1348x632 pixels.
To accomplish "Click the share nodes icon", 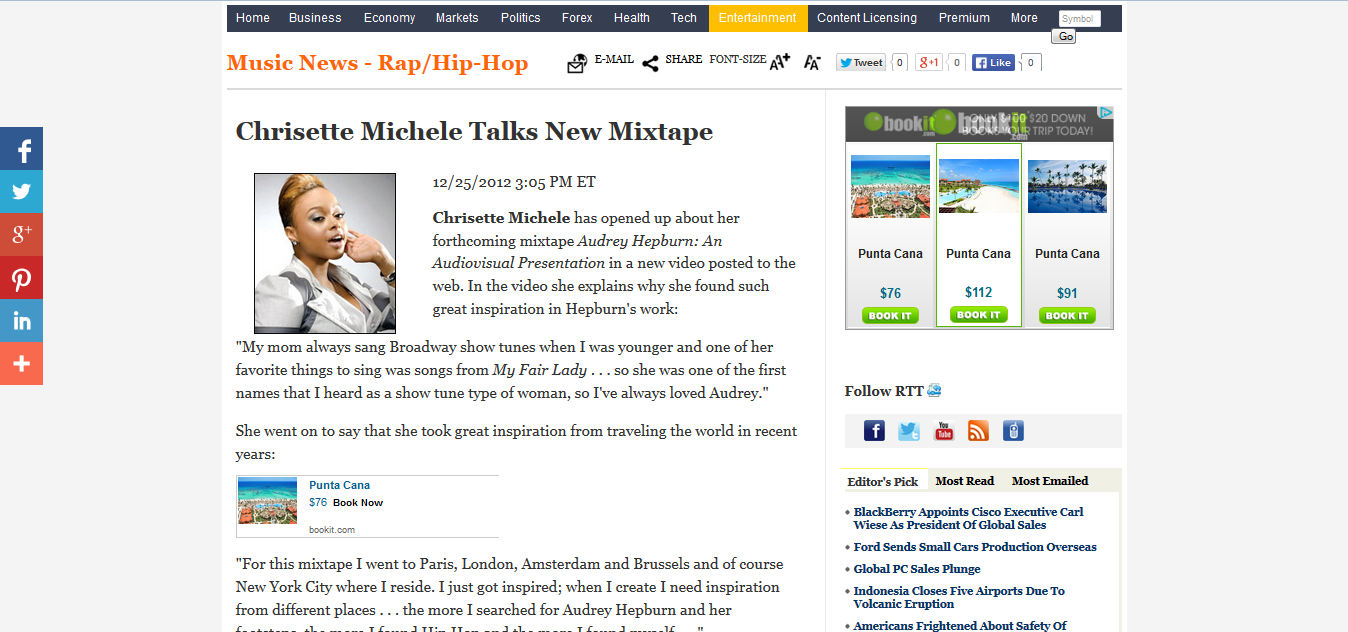I will click(x=650, y=64).
